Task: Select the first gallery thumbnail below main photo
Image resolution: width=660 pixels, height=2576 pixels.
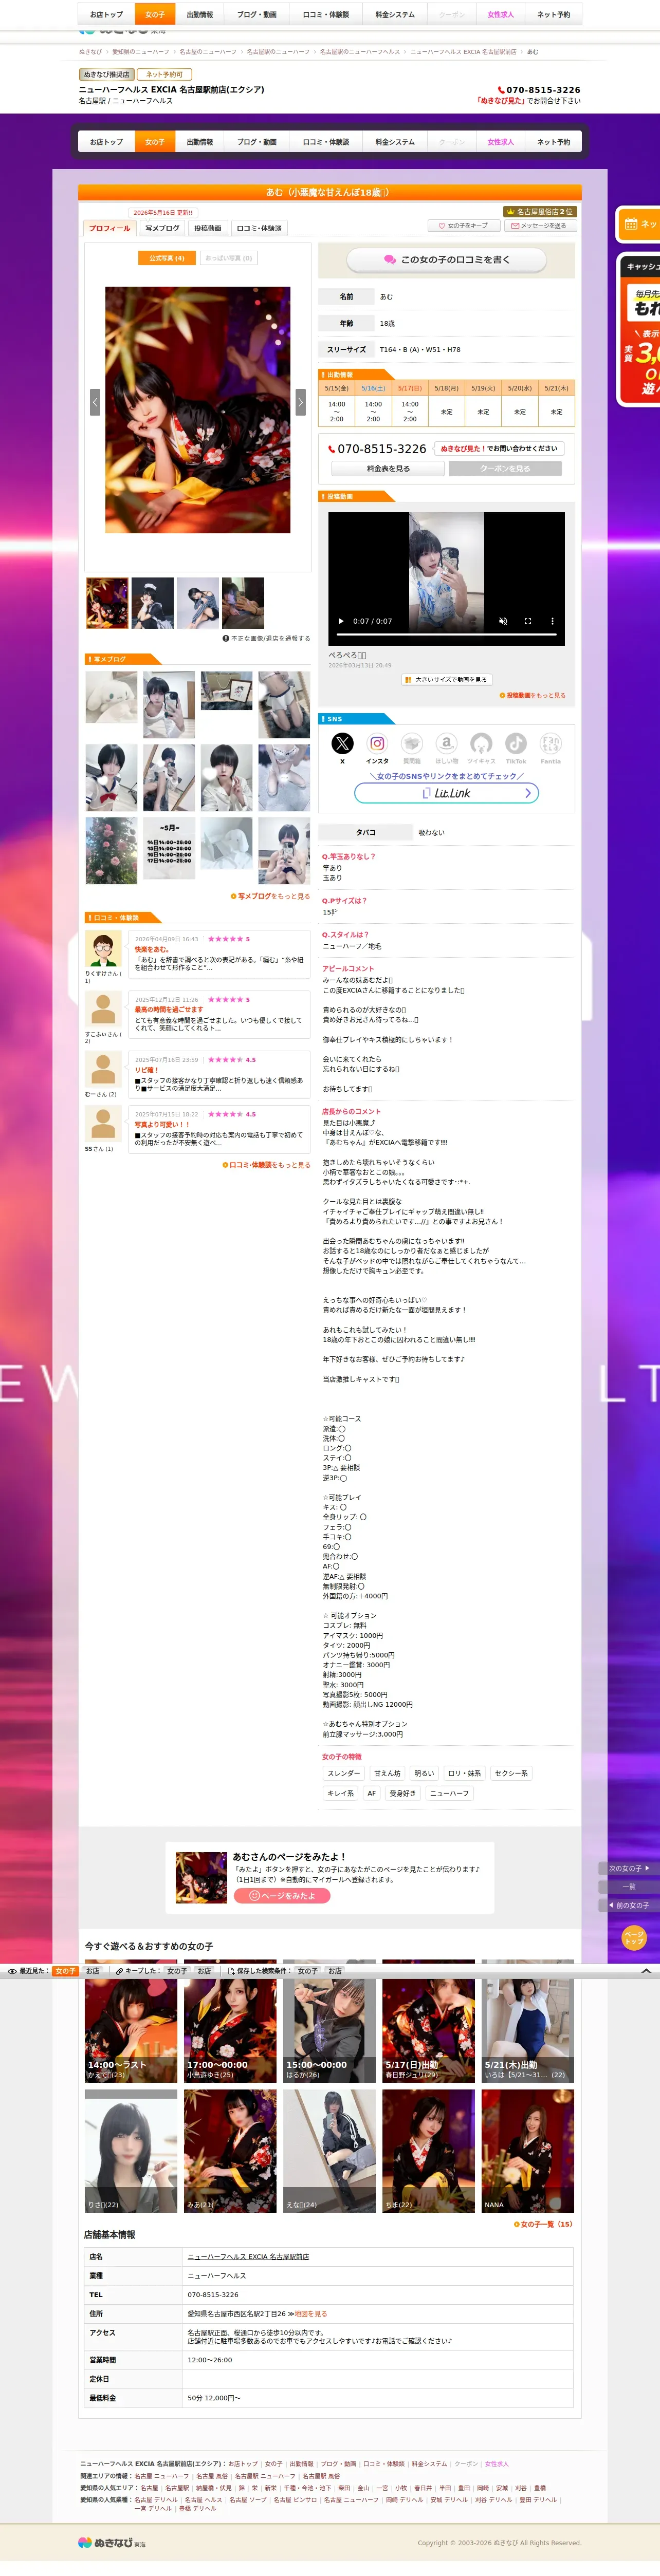Action: (107, 603)
